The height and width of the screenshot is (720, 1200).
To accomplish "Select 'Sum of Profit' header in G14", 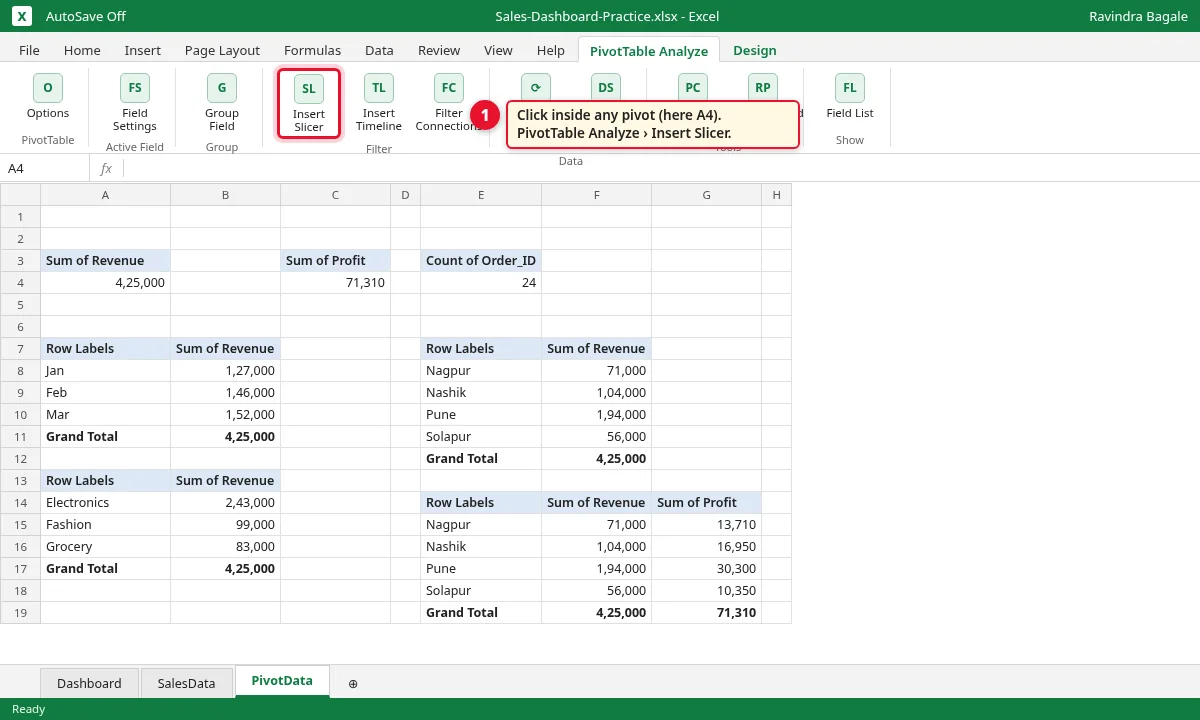I will [x=707, y=503].
